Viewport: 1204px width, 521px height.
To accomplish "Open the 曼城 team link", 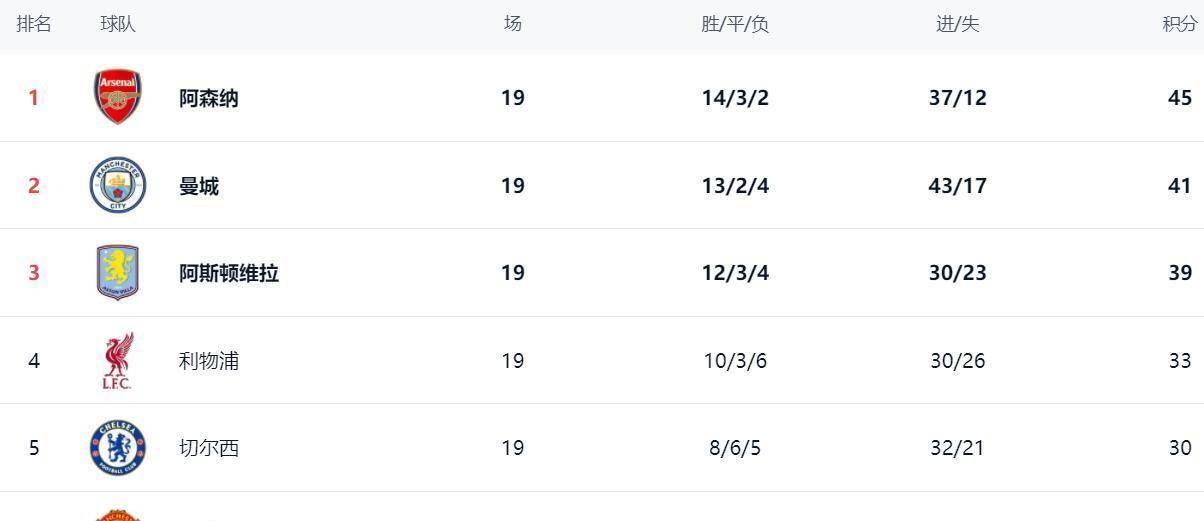I will pos(199,186).
